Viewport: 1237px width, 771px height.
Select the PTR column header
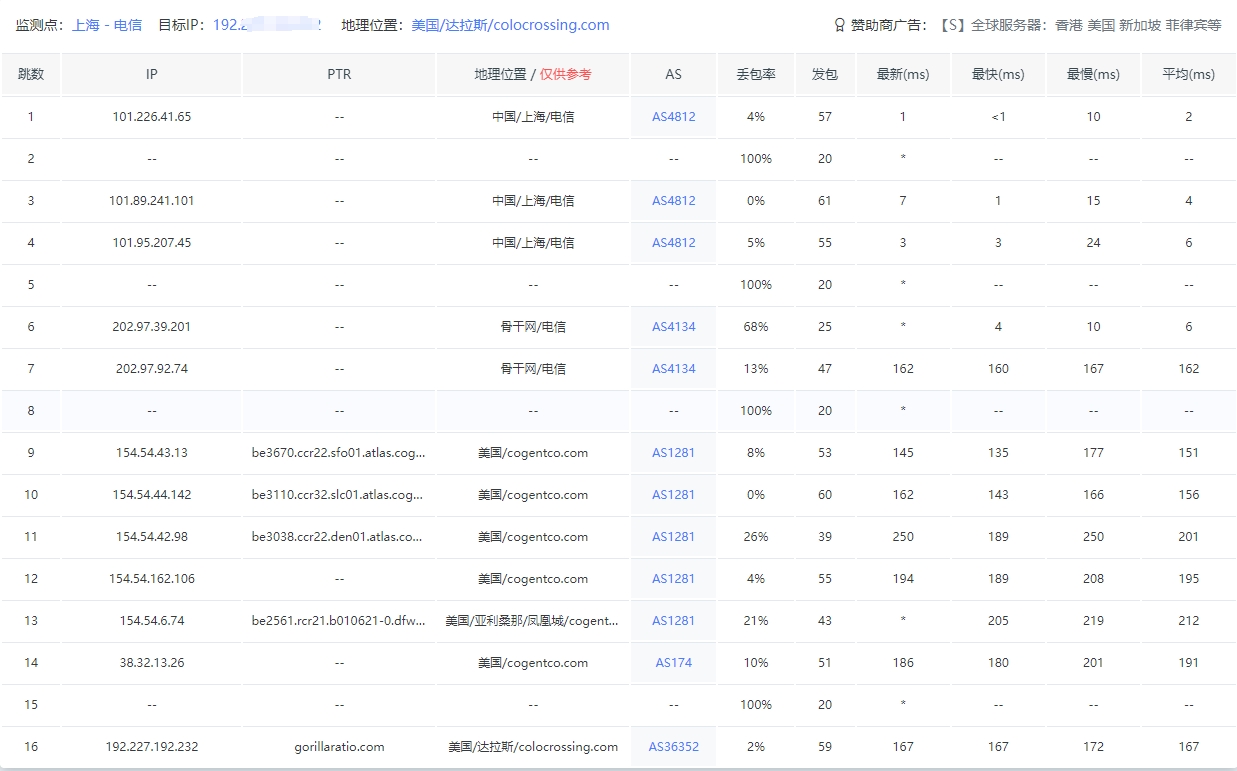point(339,75)
